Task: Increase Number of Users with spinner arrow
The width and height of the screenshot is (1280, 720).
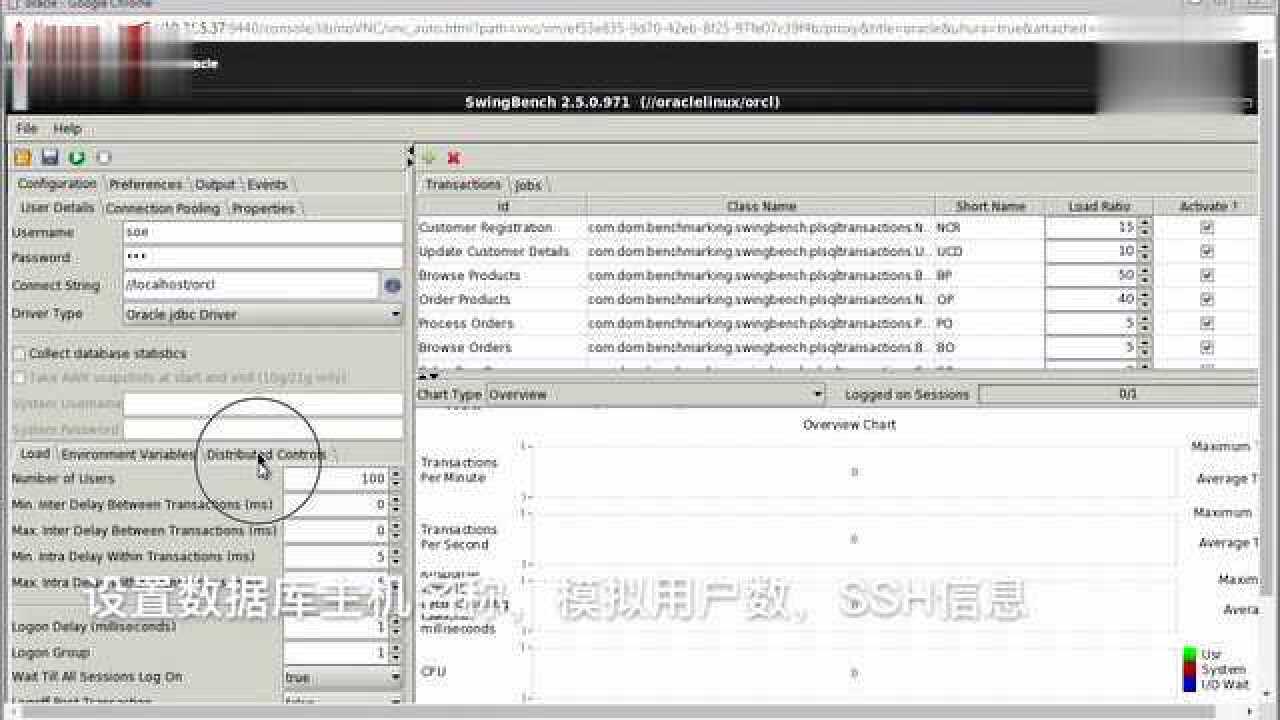Action: (x=395, y=474)
